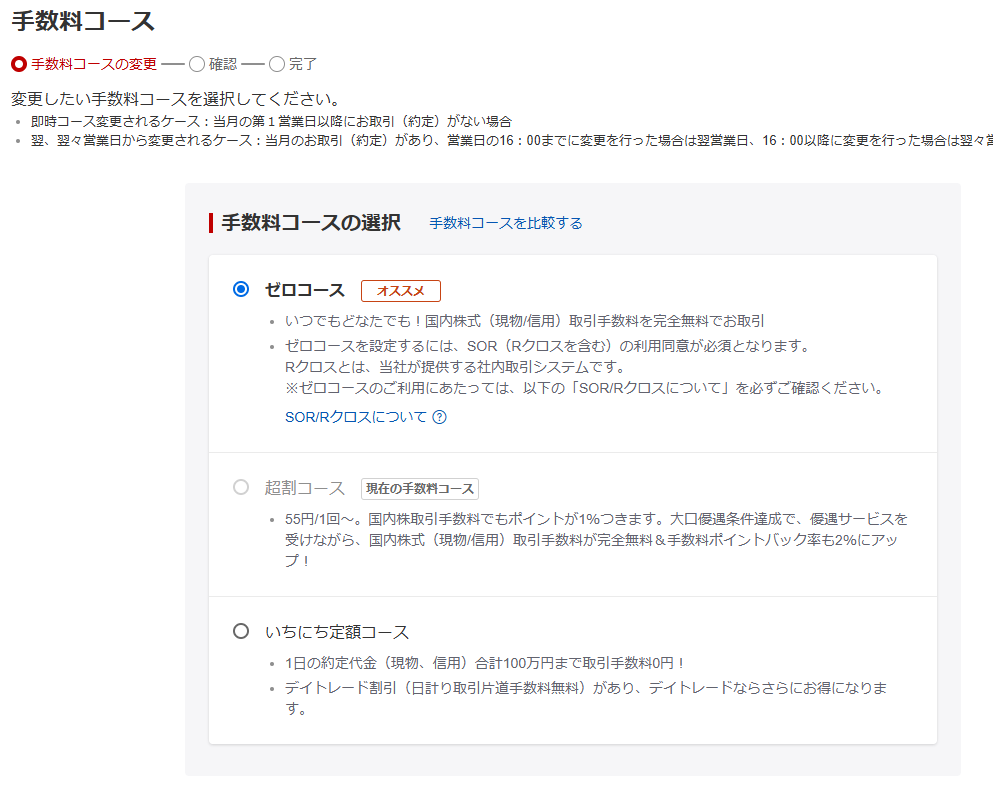Open the SOR/Rクロスについて link text
This screenshot has height=785, width=993.
(355, 417)
